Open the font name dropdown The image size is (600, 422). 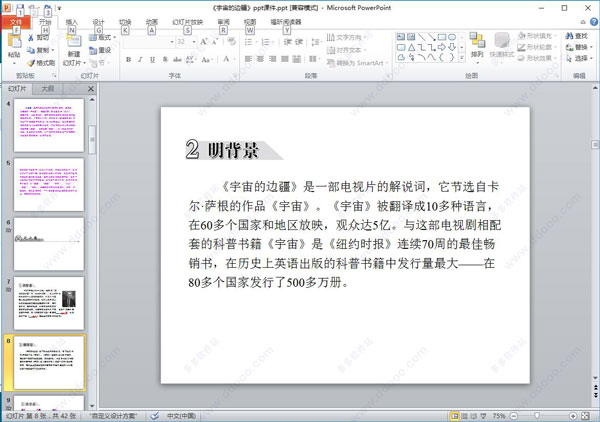coord(172,42)
